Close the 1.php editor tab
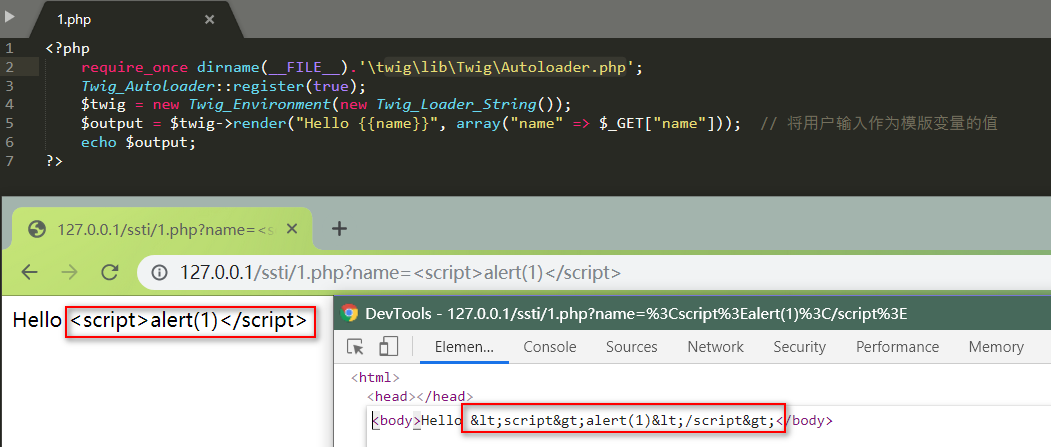This screenshot has height=447, width=1051. (209, 19)
